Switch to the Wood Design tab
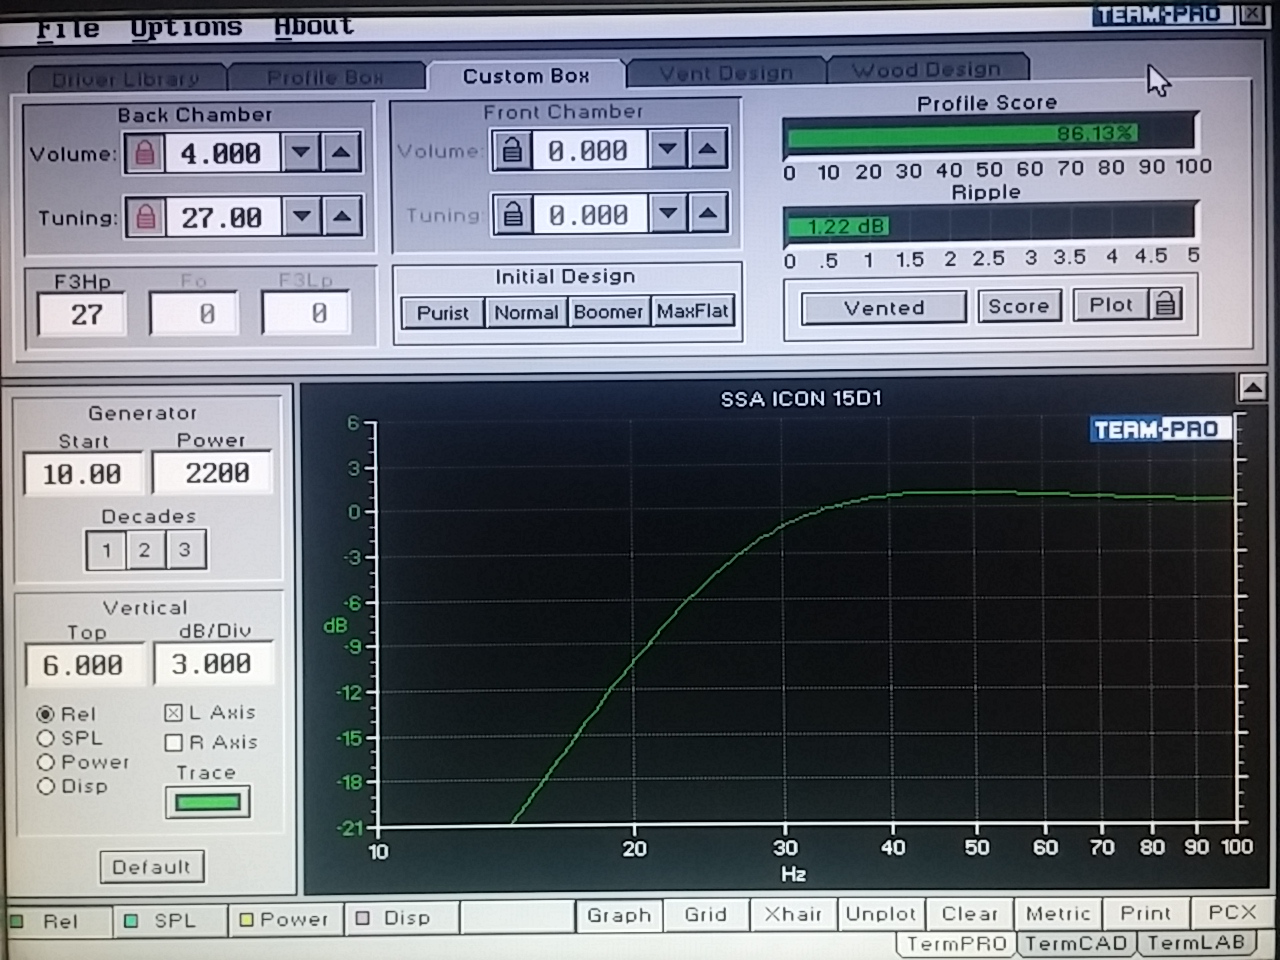Viewport: 1280px width, 960px height. coord(926,69)
